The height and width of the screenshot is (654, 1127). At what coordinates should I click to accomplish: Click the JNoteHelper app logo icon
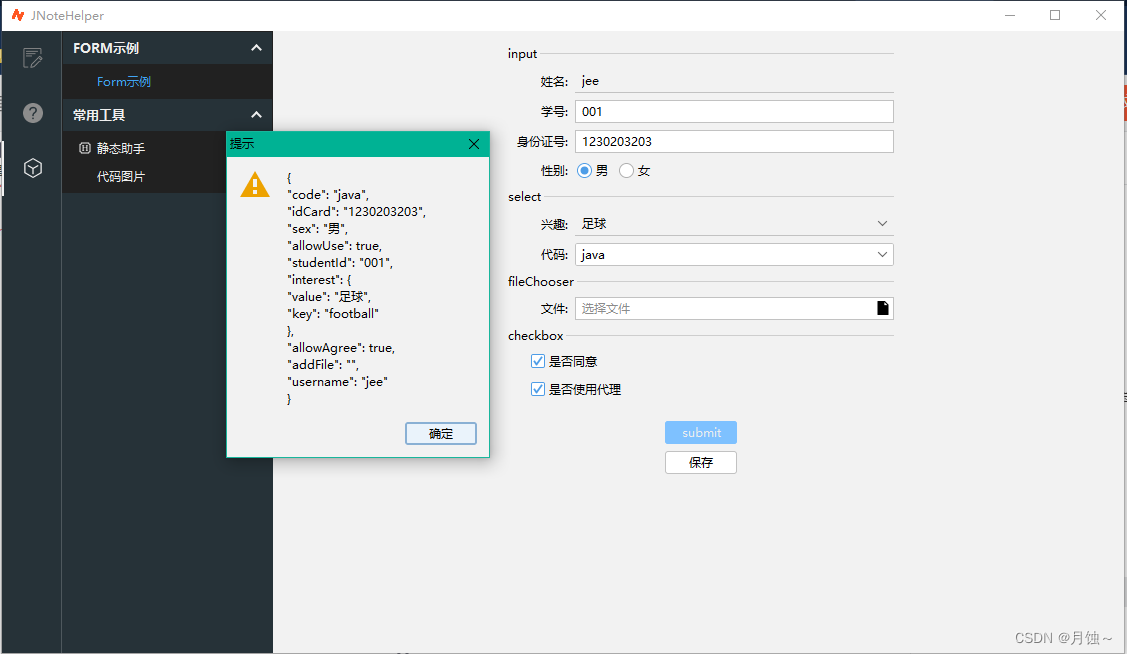(x=17, y=15)
